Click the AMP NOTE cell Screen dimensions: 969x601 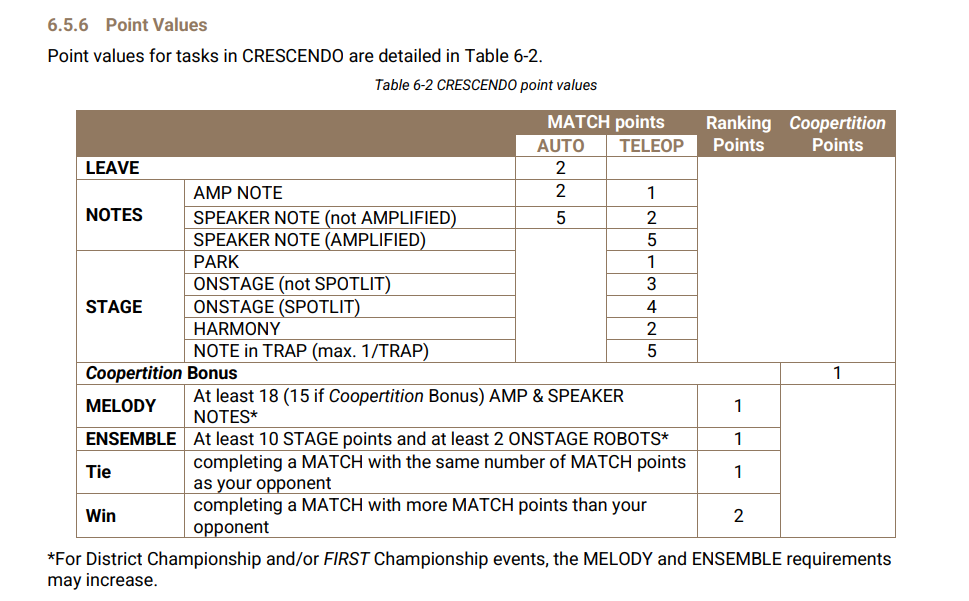click(238, 193)
